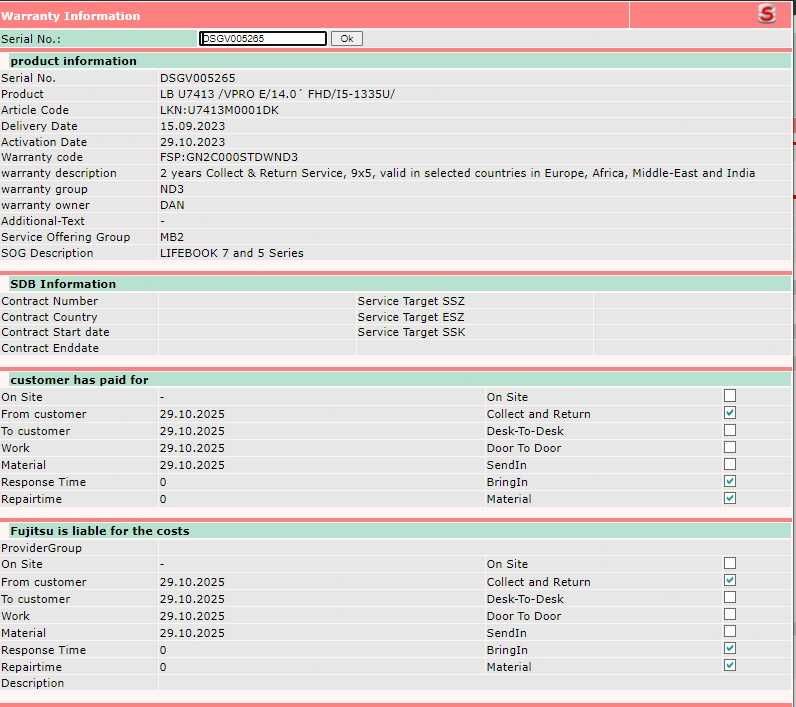Click the Service Target ESZ label
796x707 pixels.
(411, 317)
